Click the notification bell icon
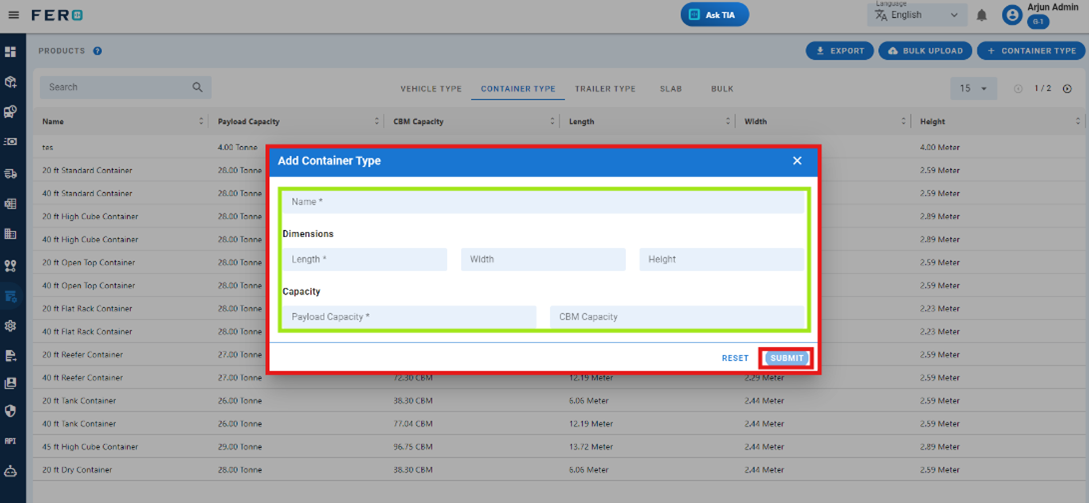The image size is (1089, 503). (982, 16)
